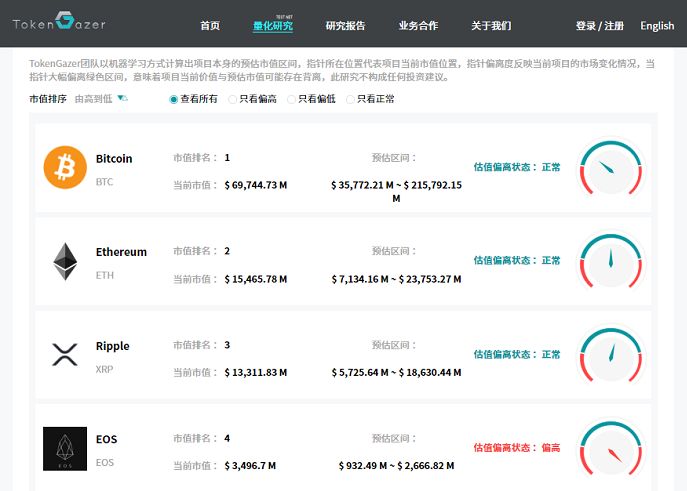Click the EOS logo icon

click(x=65, y=449)
